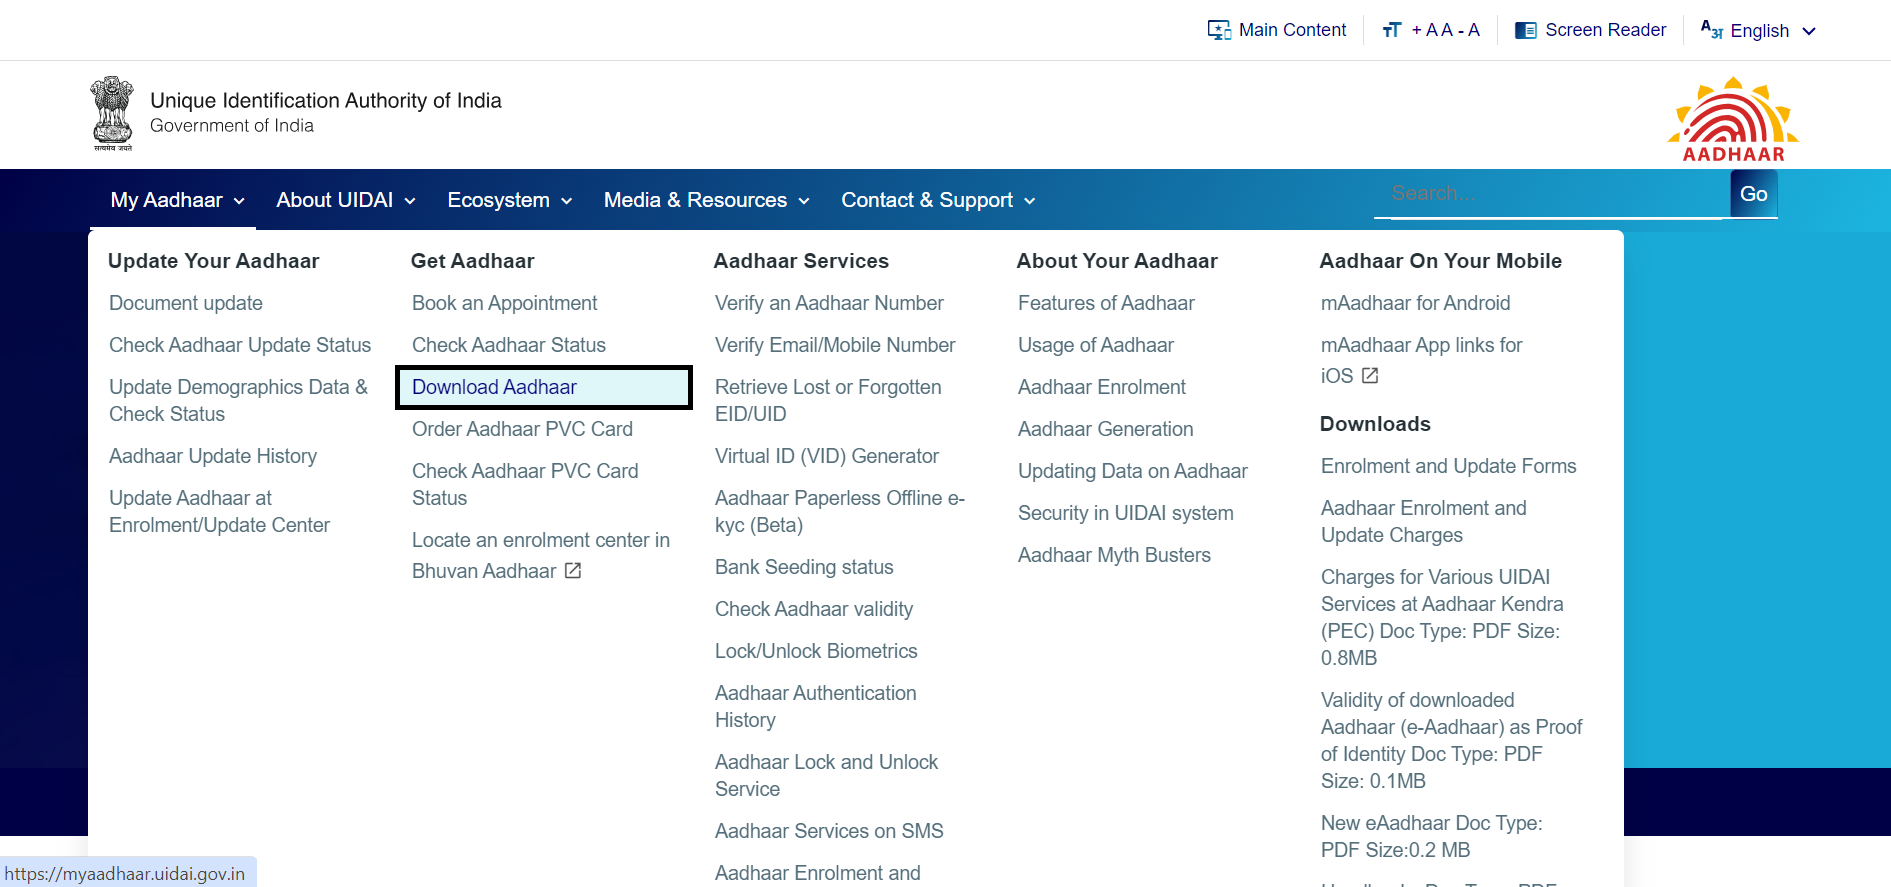Viewport: 1891px width, 887px height.
Task: Open Check Aadhaar validity
Action: tap(814, 609)
